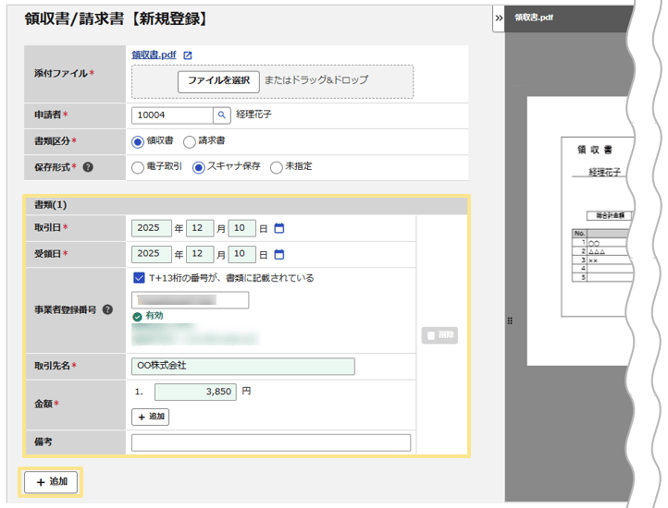Image resolution: width=668 pixels, height=508 pixels.
Task: Edit 受領日 month field
Action: point(200,254)
